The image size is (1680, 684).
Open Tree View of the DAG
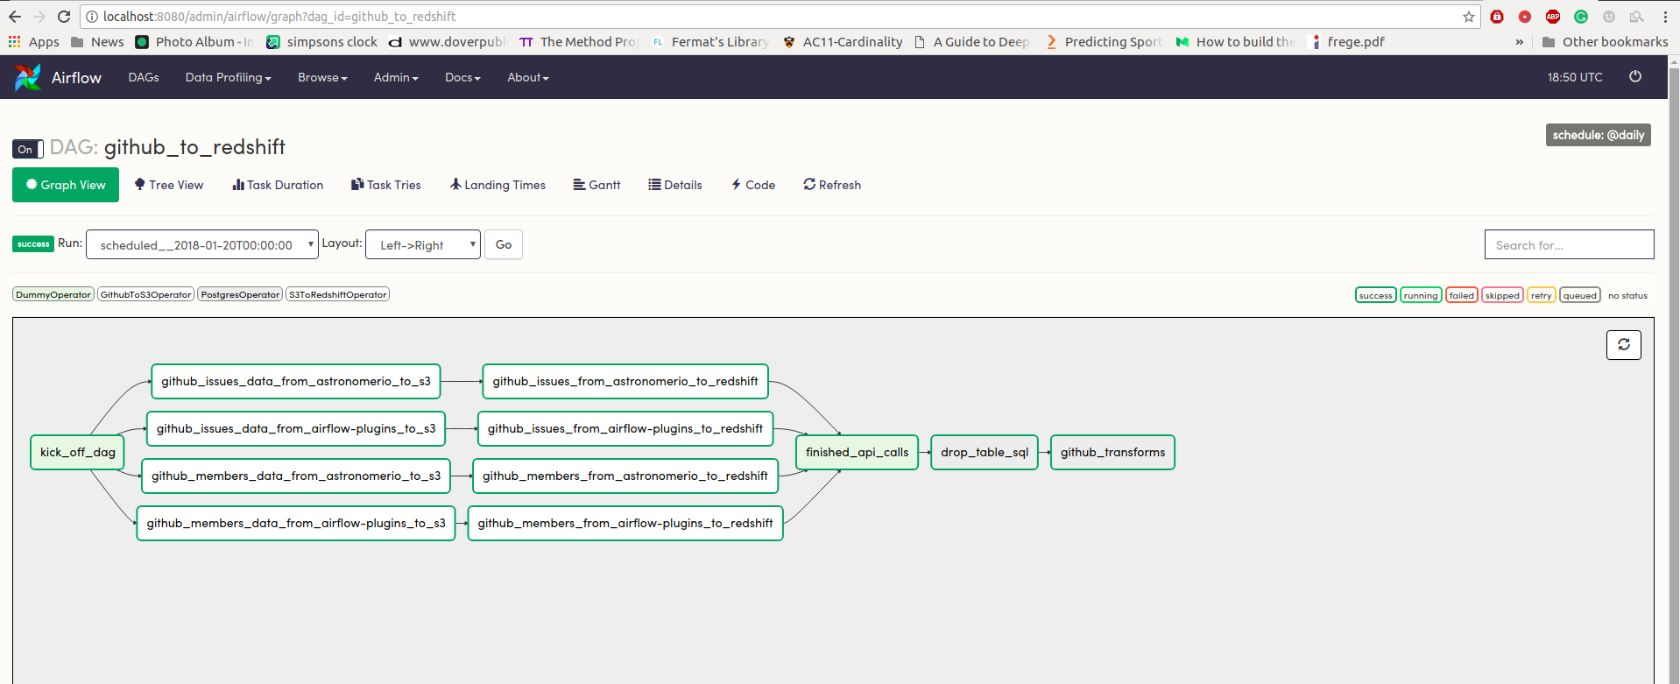(168, 185)
